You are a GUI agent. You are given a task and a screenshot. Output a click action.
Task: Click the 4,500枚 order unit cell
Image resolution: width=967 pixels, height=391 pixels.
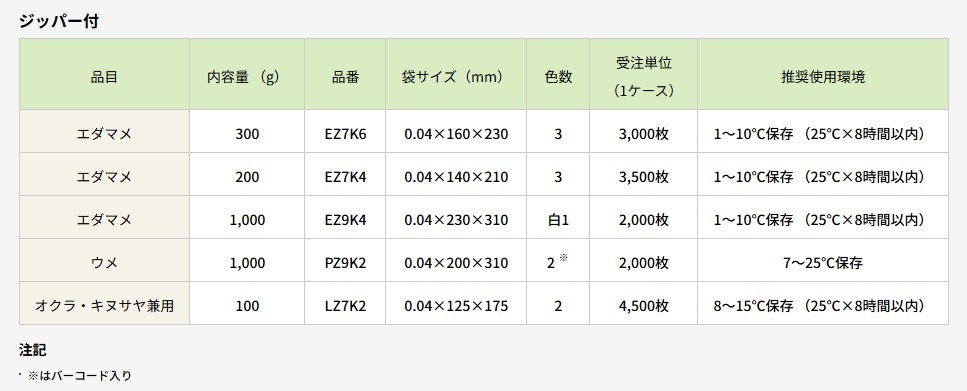(644, 306)
